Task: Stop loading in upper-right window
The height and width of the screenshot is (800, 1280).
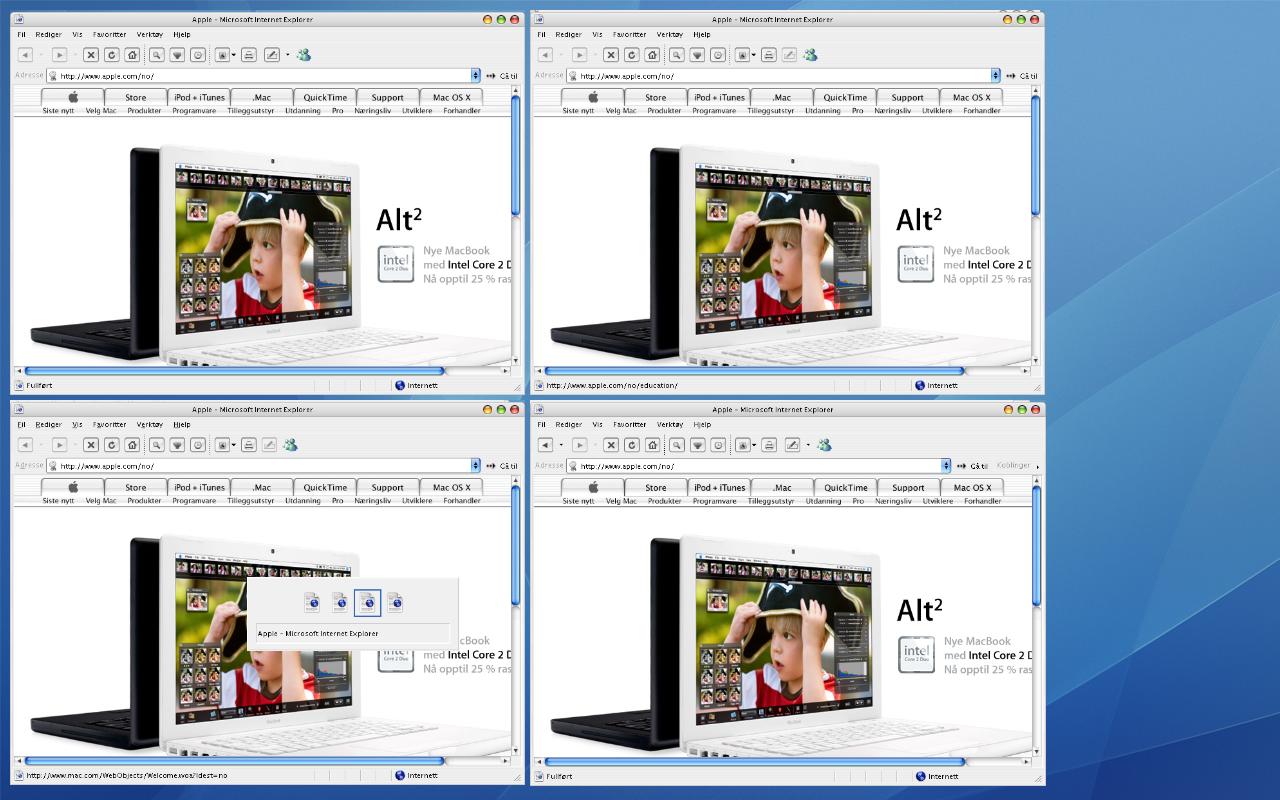Action: click(x=611, y=55)
